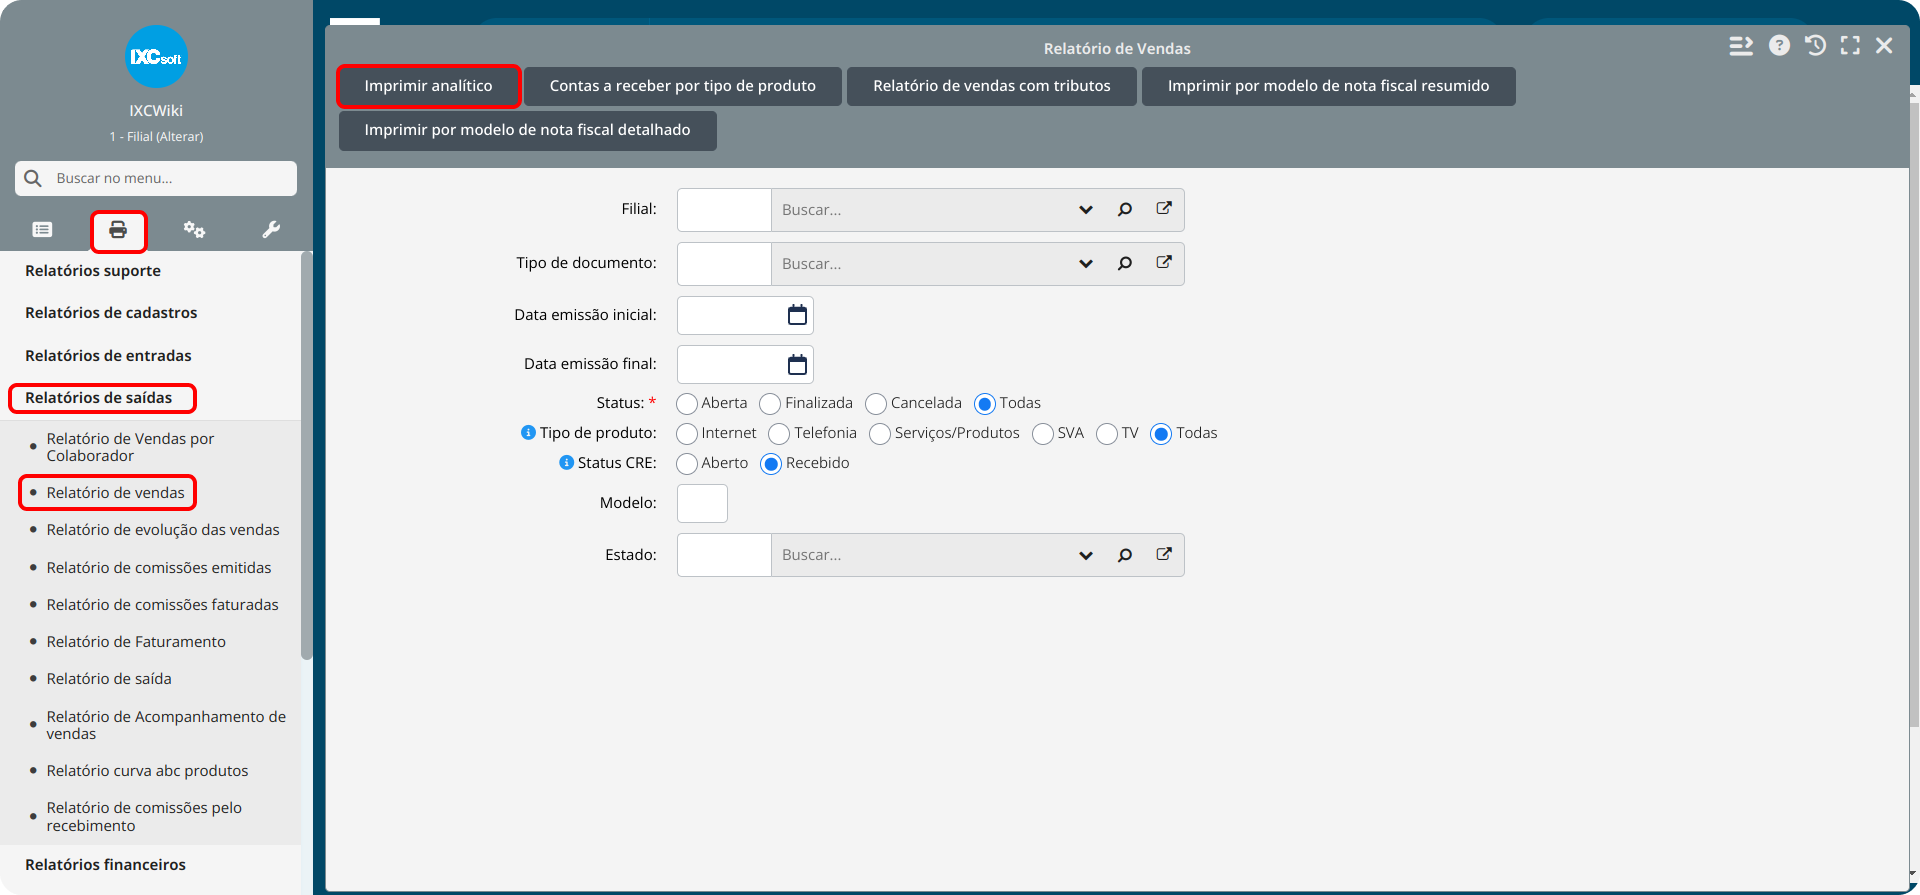Open calendar for Data emissão final
The image size is (1920, 895).
tap(797, 364)
